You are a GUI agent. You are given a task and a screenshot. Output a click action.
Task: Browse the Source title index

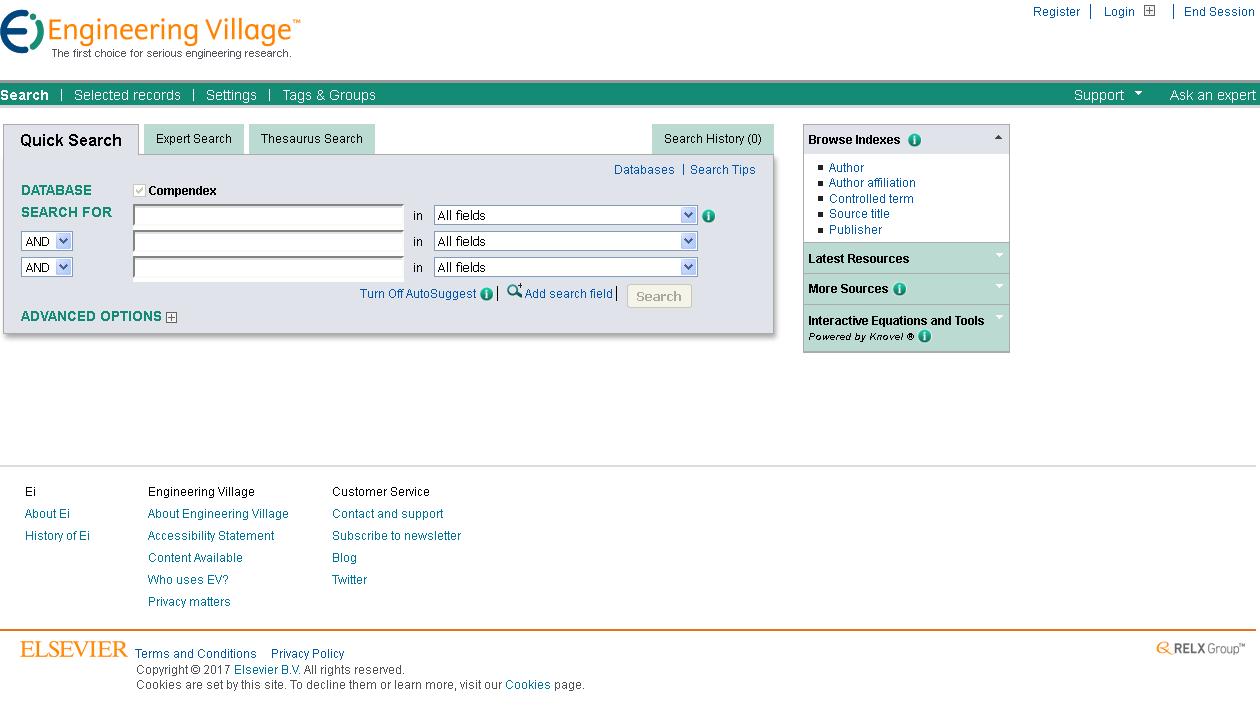tap(859, 214)
